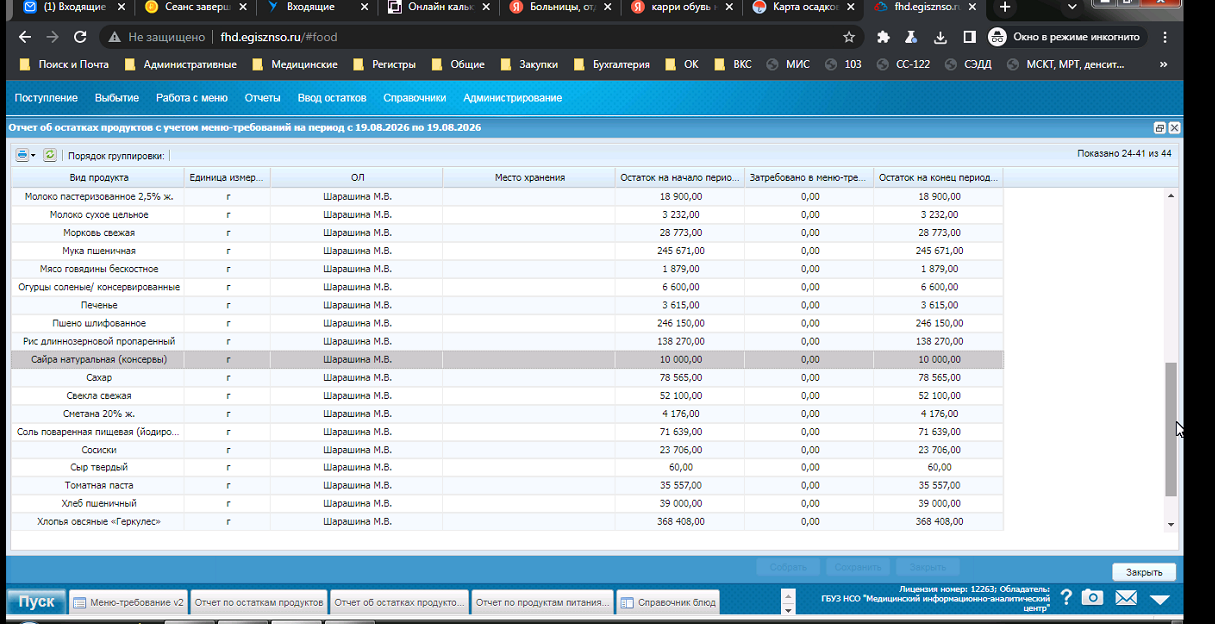The image size is (1215, 624).
Task: Sort by the Вид продукта column header
Action: point(99,177)
